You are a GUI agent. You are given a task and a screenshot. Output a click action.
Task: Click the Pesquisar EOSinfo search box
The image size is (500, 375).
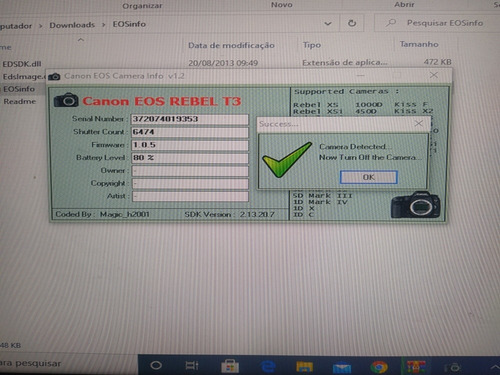433,23
